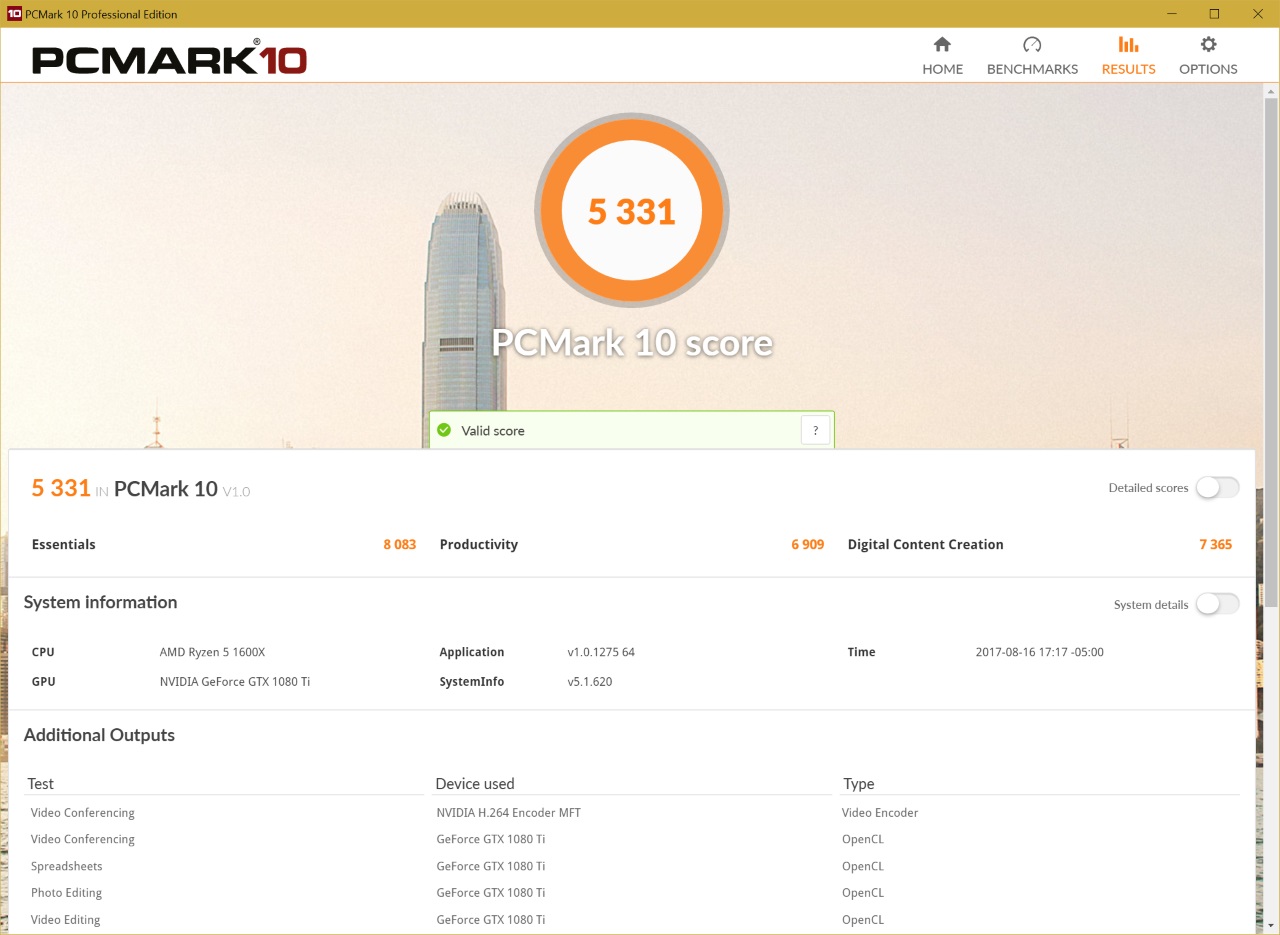Click the Essentials score 8 083
Image resolution: width=1280 pixels, height=935 pixels.
point(399,544)
